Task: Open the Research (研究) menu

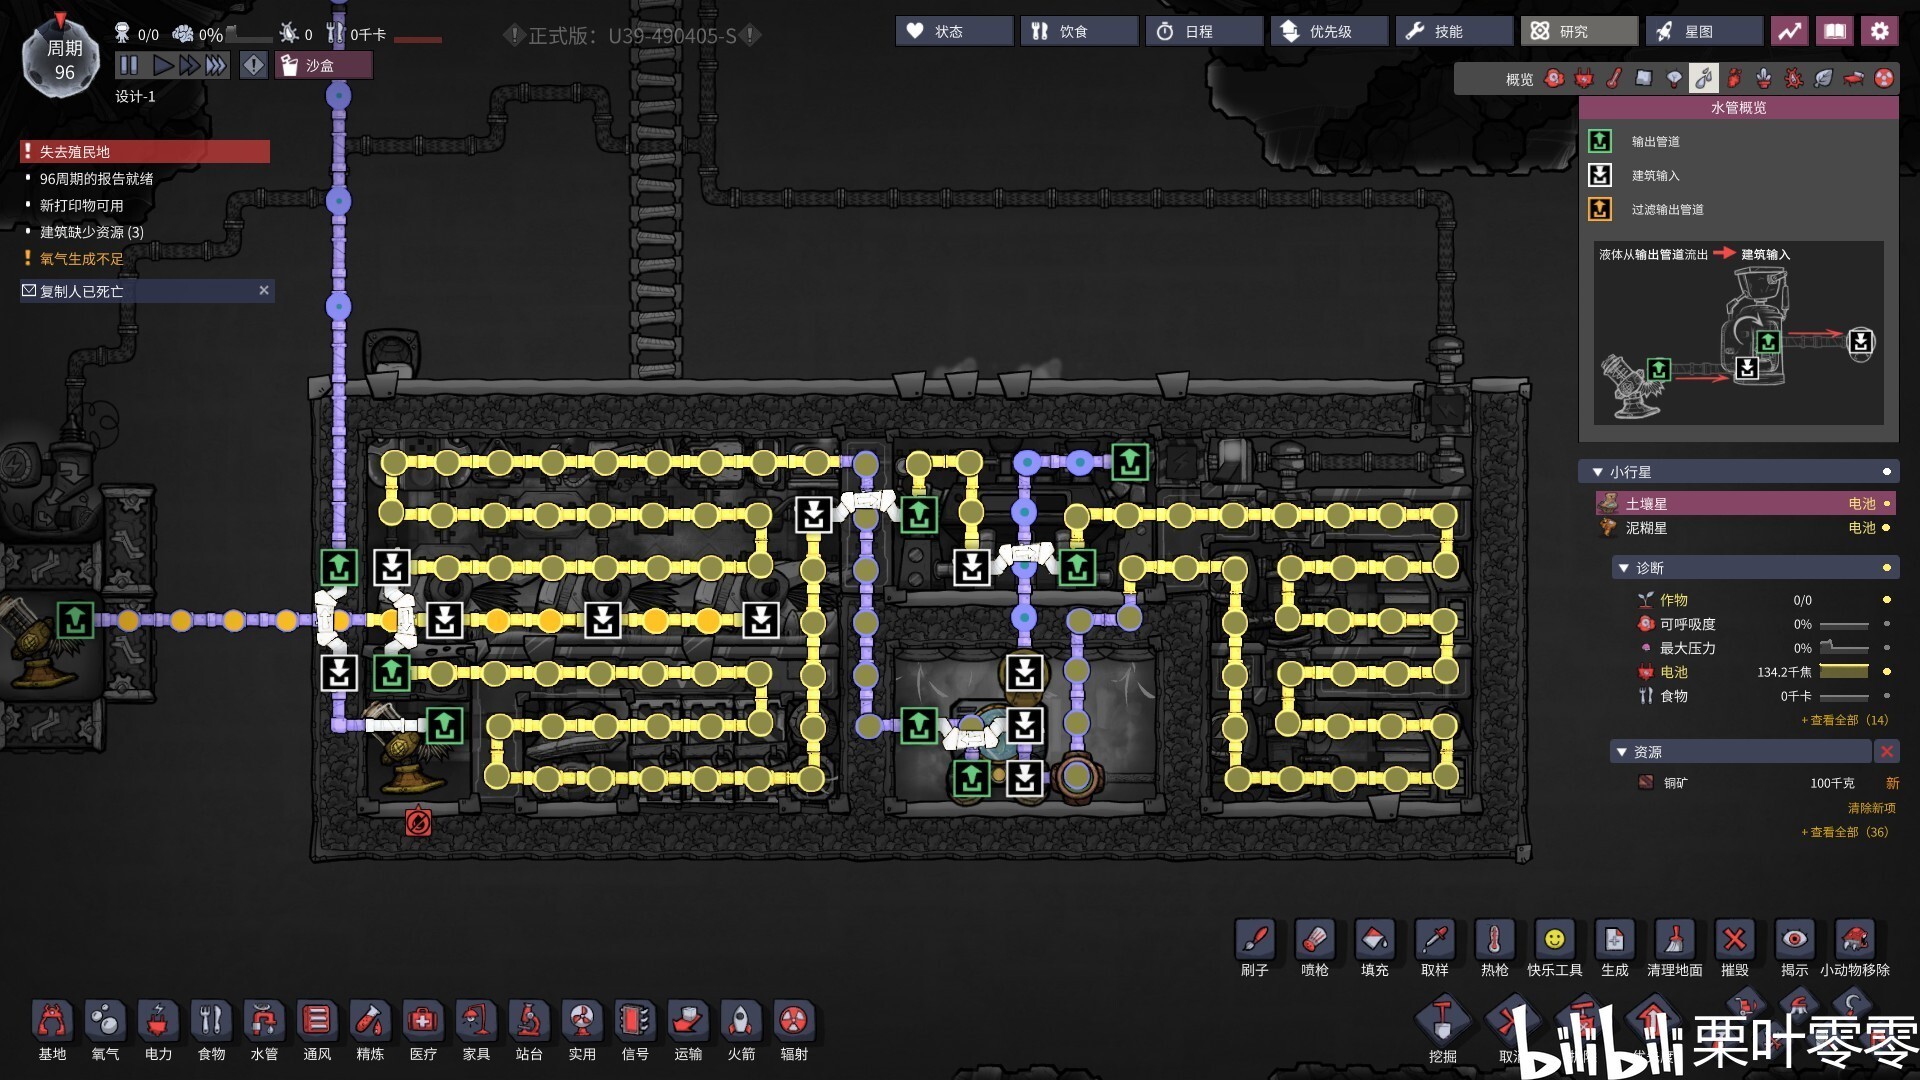Action: pos(1579,31)
